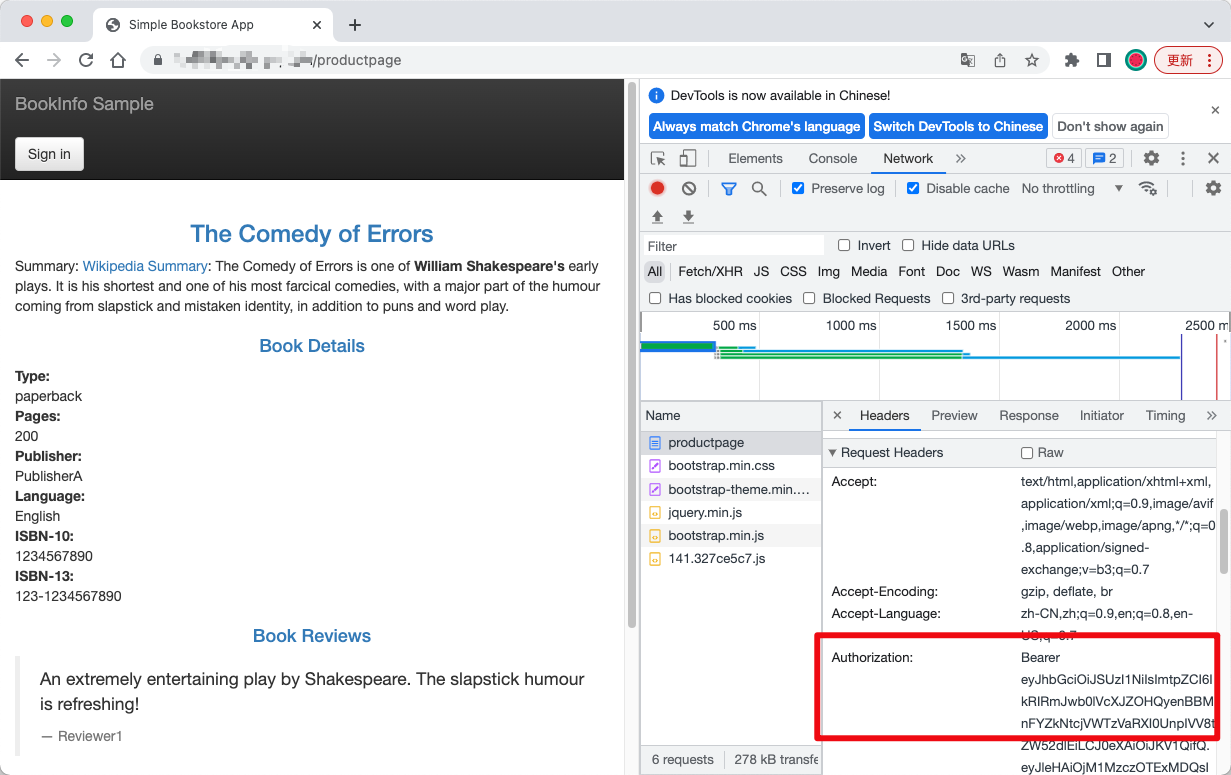Open the profile avatar icon
The image size is (1231, 775).
pyautogui.click(x=1136, y=60)
